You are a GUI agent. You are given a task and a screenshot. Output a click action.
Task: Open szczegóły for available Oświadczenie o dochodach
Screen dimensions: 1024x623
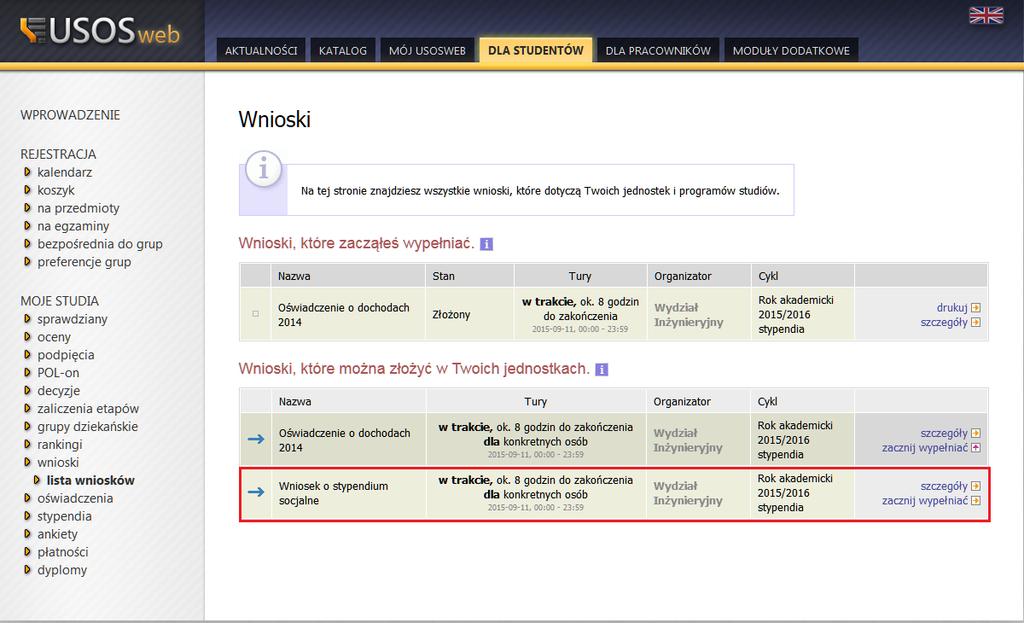[944, 433]
